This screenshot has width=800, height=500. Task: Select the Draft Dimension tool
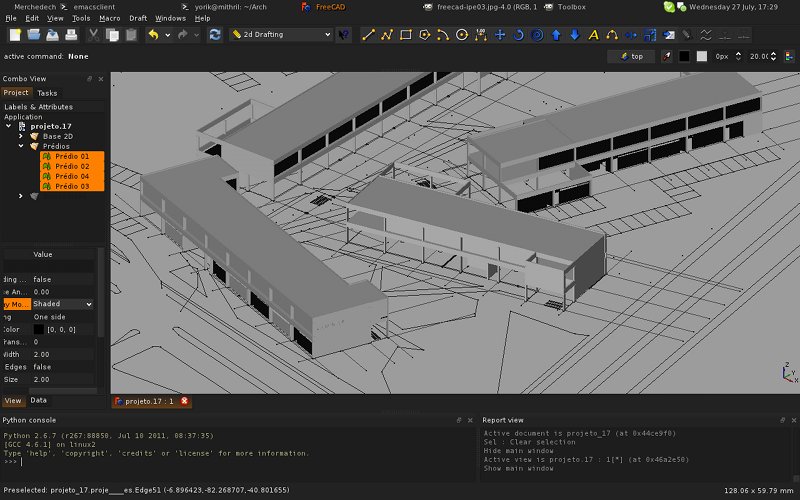pyautogui.click(x=481, y=35)
